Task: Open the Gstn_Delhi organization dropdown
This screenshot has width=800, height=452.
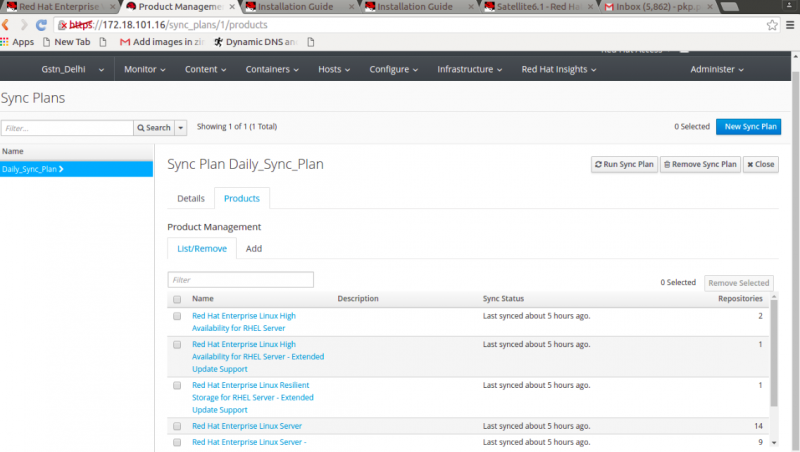Action: (72, 69)
